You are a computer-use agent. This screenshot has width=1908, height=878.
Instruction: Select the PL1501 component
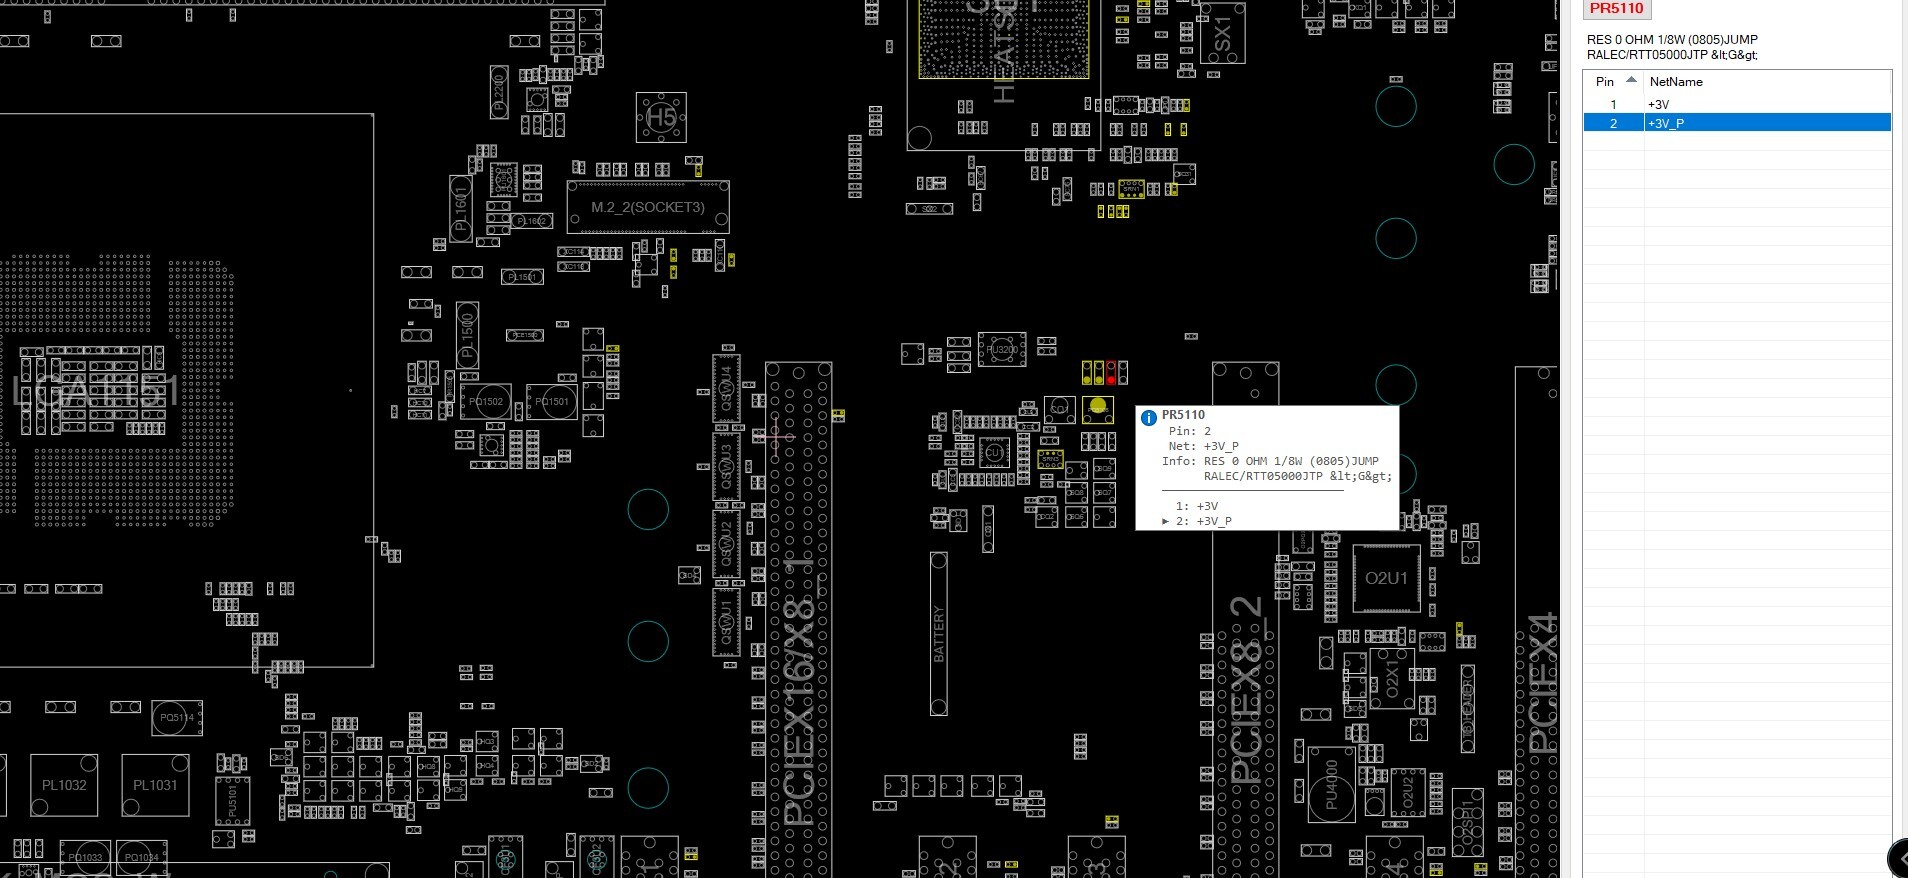tap(522, 277)
